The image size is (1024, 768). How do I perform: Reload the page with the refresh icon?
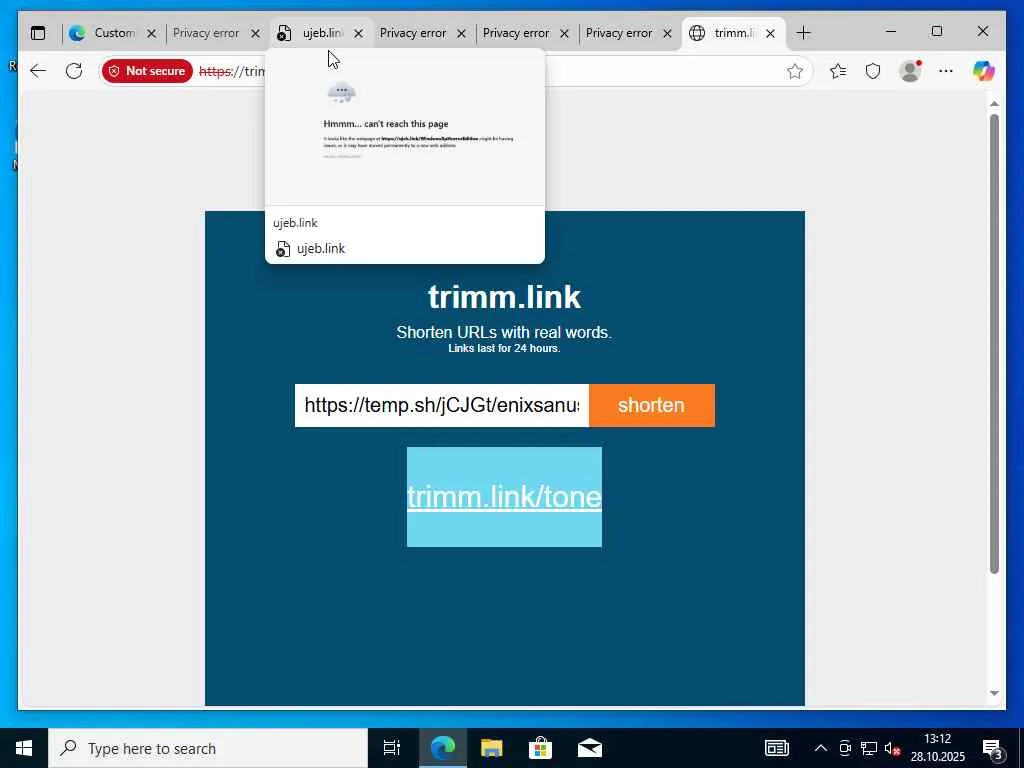pos(74,71)
